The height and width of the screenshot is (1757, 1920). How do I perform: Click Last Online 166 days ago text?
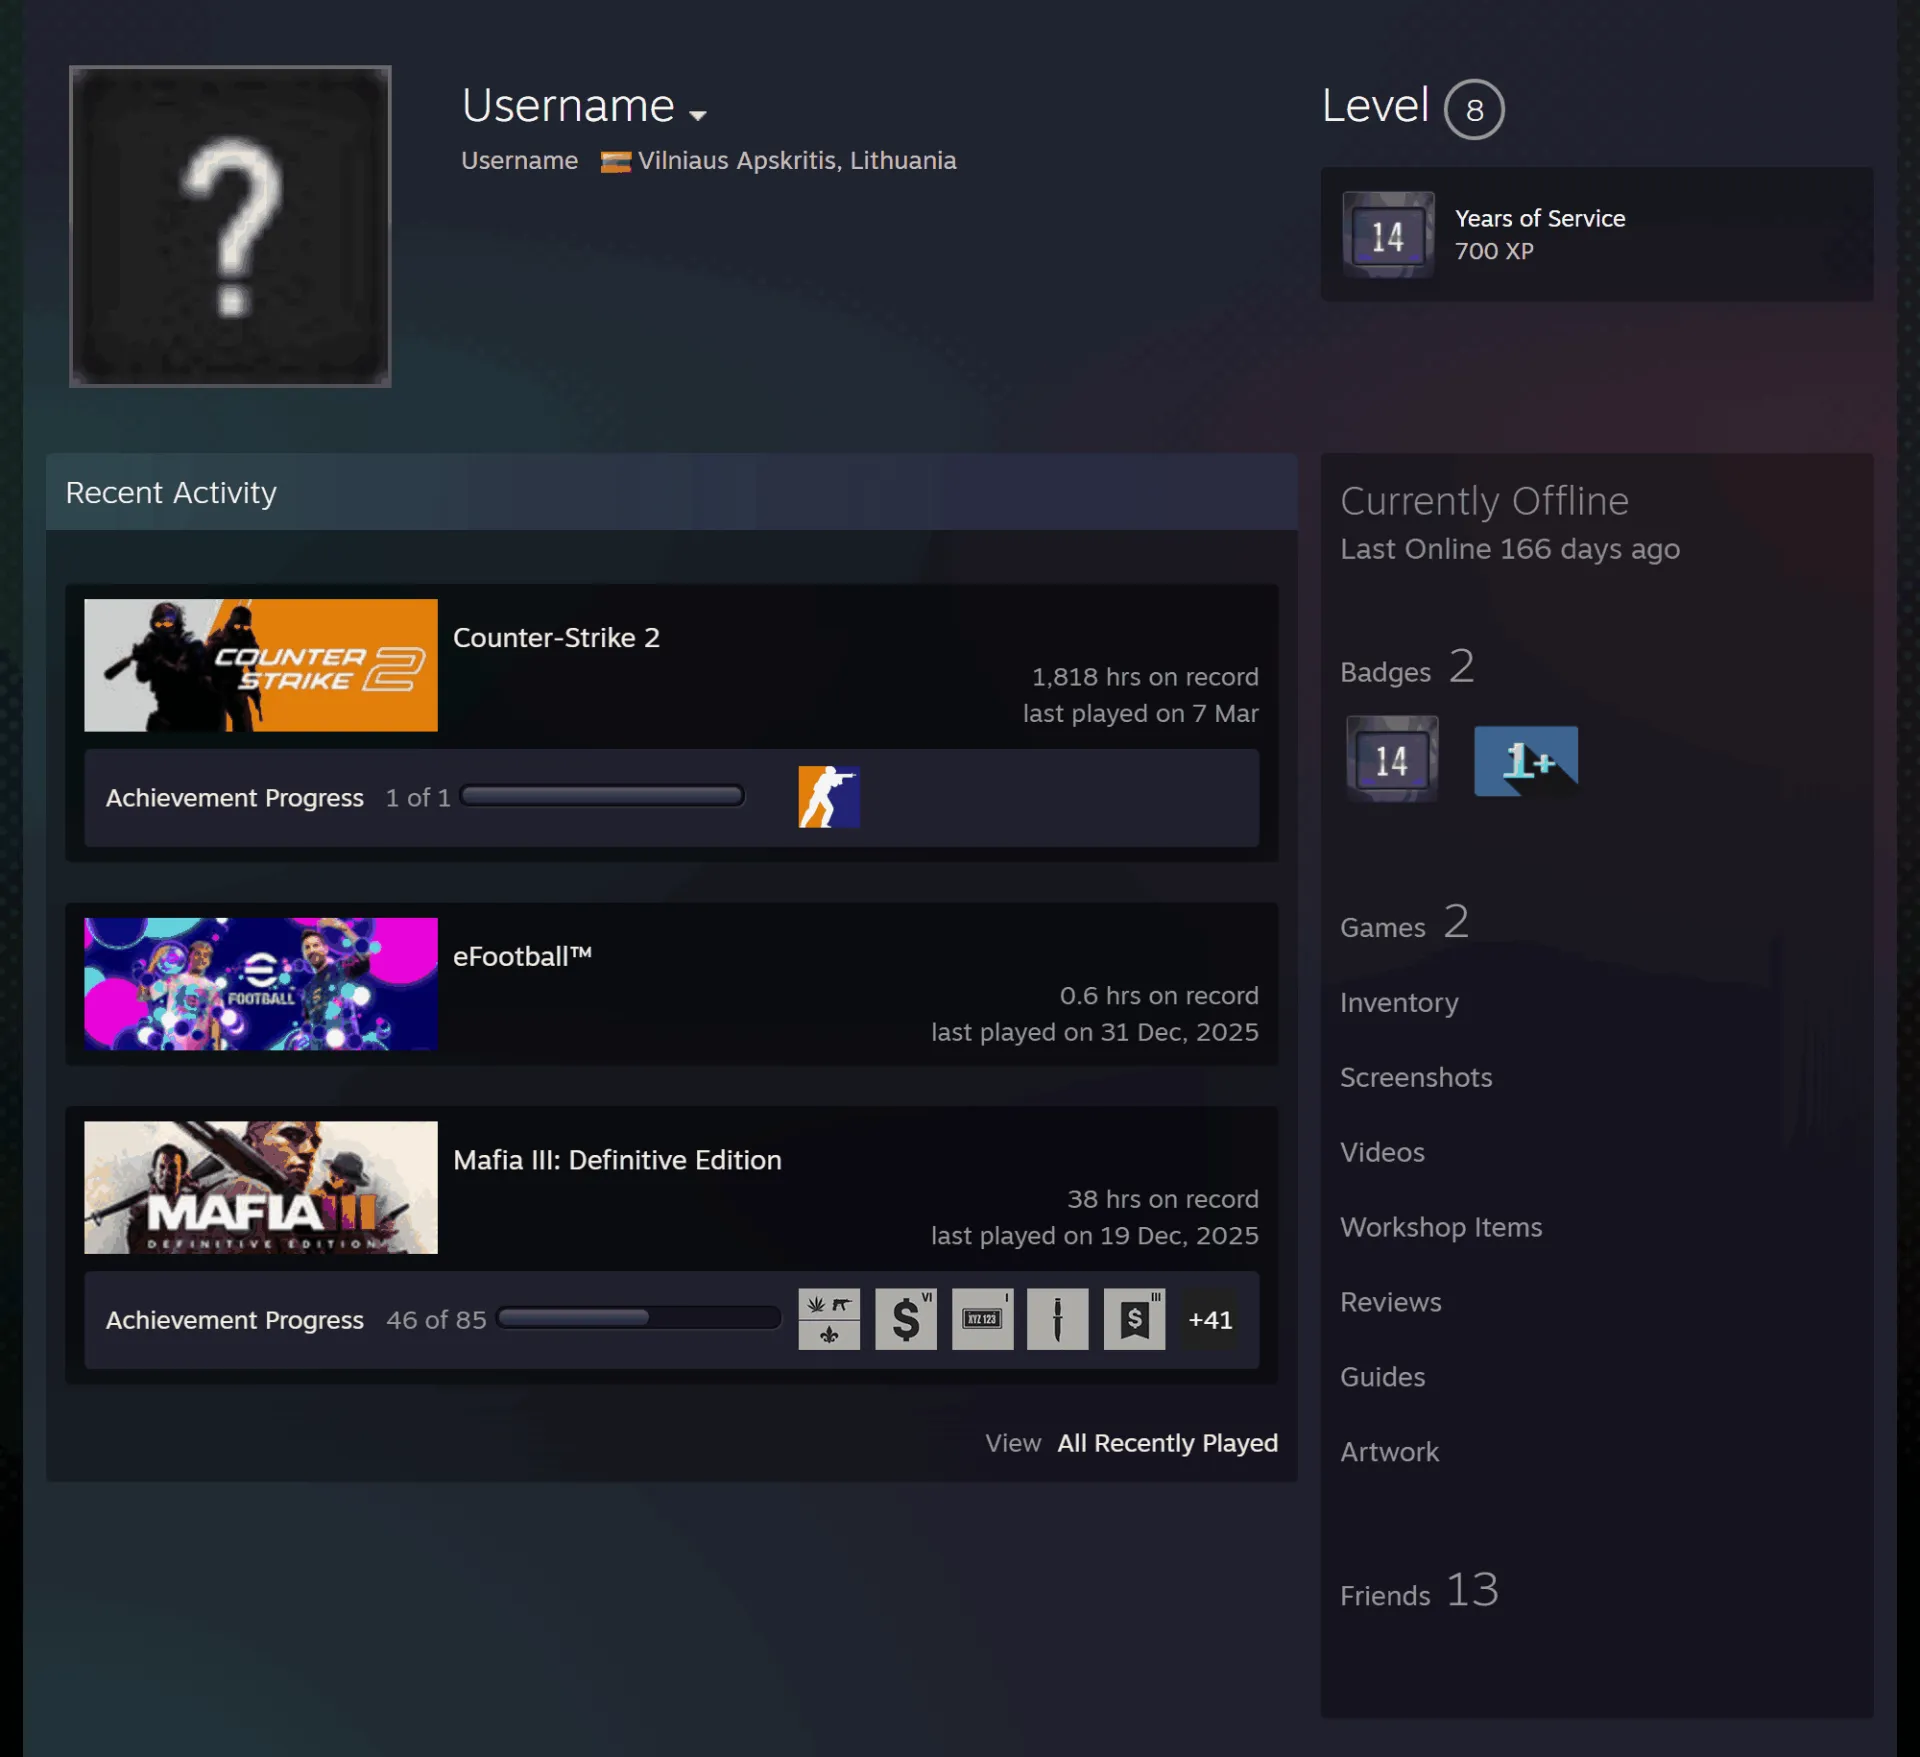1510,549
